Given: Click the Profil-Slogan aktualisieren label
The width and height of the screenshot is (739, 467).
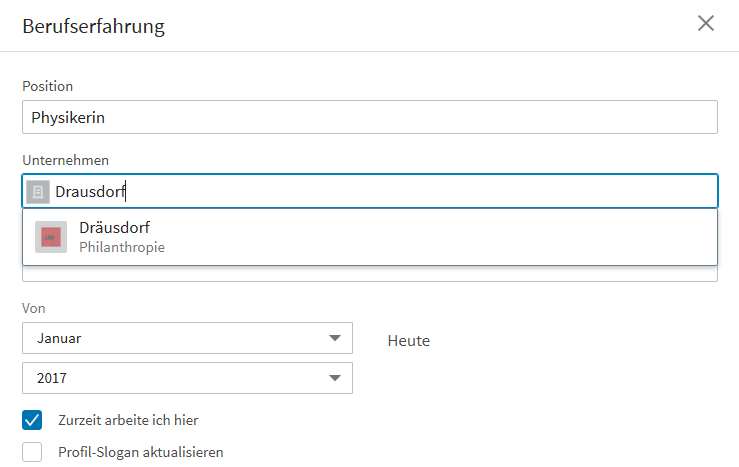Looking at the screenshot, I should coord(141,452).
